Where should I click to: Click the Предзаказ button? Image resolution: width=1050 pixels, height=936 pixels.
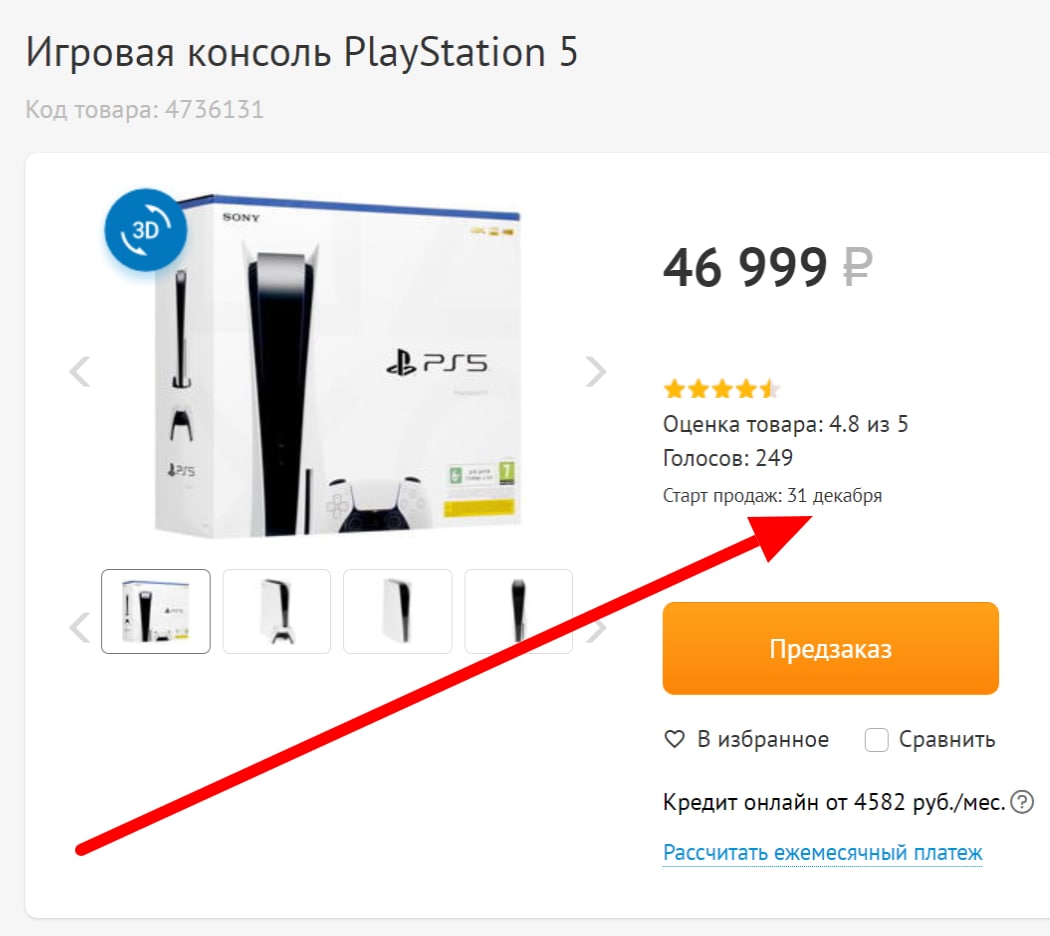[830, 648]
